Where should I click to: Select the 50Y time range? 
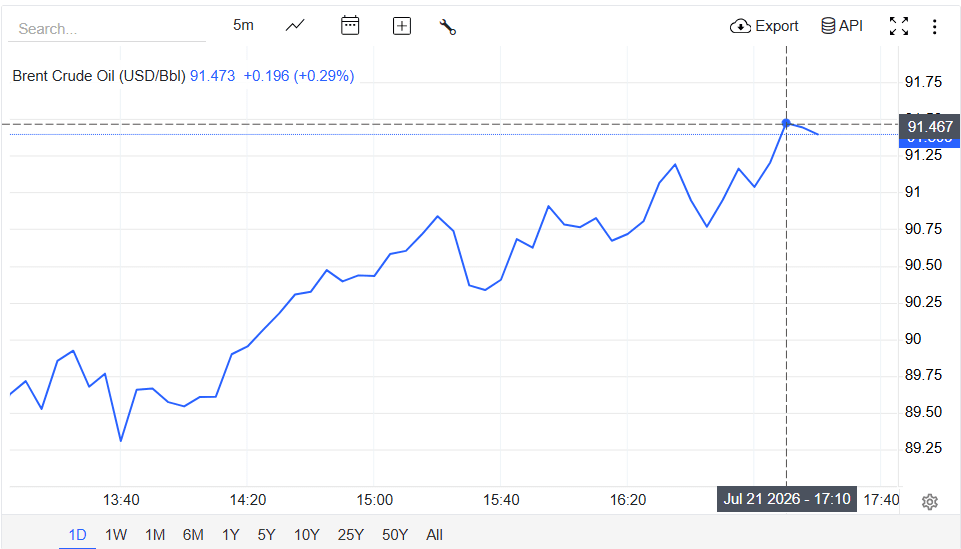click(x=395, y=535)
